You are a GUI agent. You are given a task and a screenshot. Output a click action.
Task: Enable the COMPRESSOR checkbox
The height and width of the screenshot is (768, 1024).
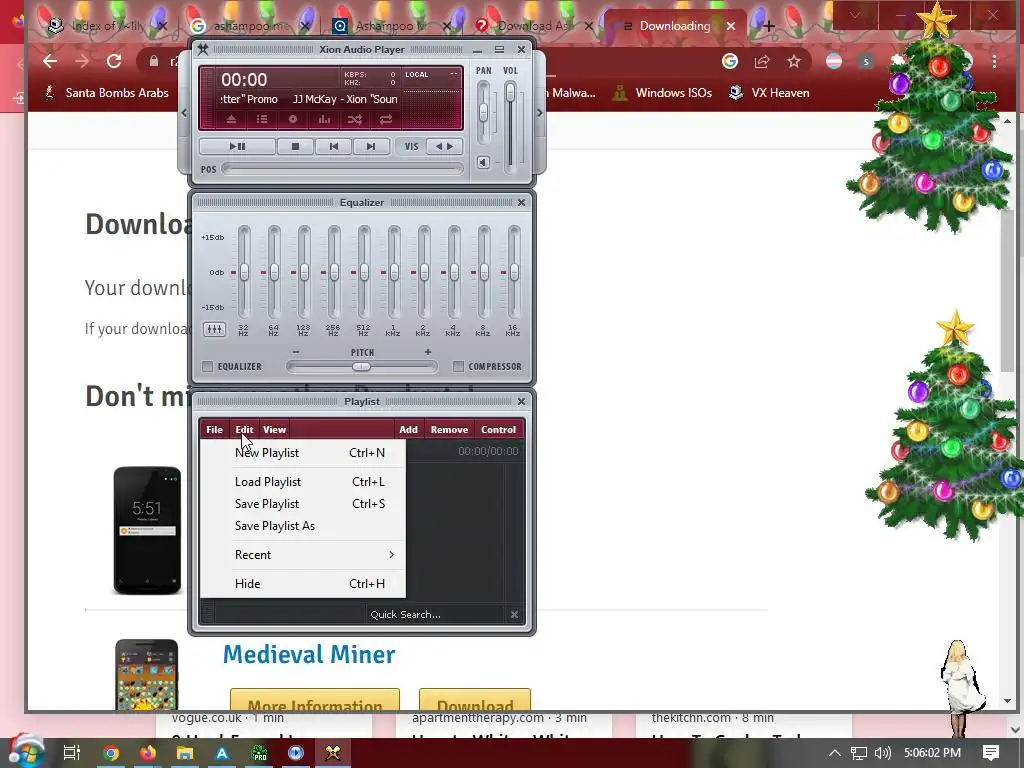pos(458,366)
